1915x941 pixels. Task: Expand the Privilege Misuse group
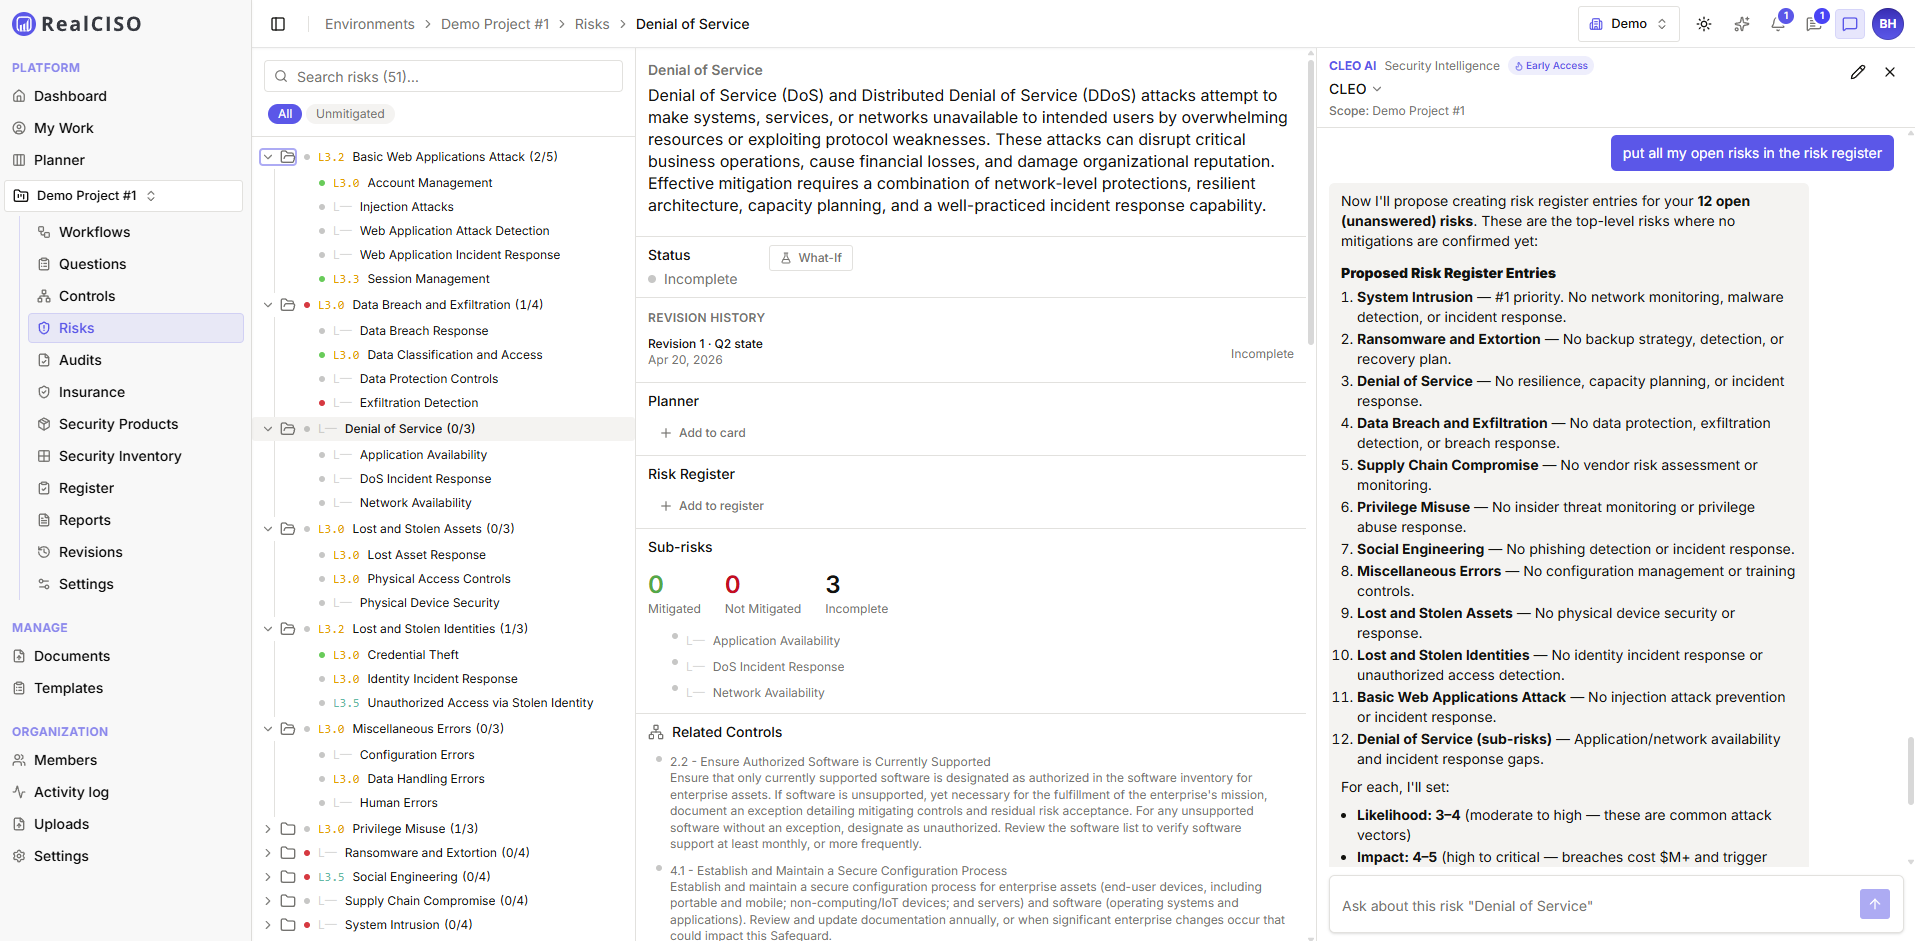pos(268,829)
